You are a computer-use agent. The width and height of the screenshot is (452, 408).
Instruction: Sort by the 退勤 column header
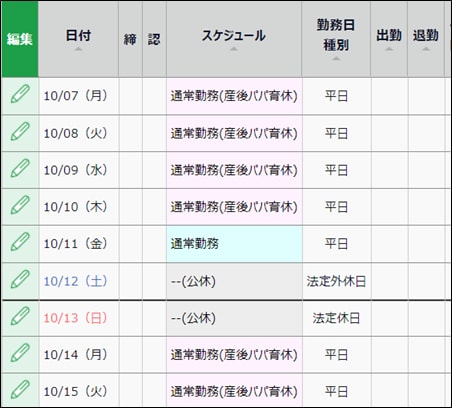pyautogui.click(x=426, y=39)
